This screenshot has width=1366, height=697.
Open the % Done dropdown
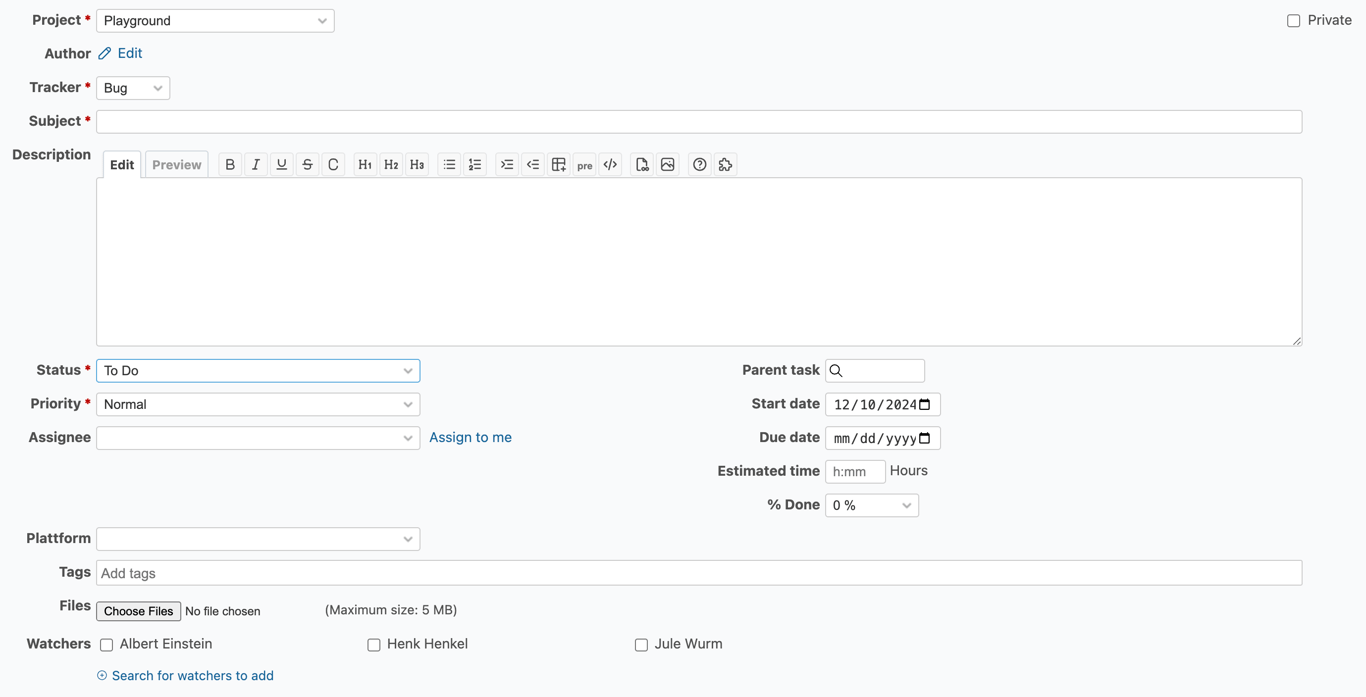pyautogui.click(x=871, y=505)
